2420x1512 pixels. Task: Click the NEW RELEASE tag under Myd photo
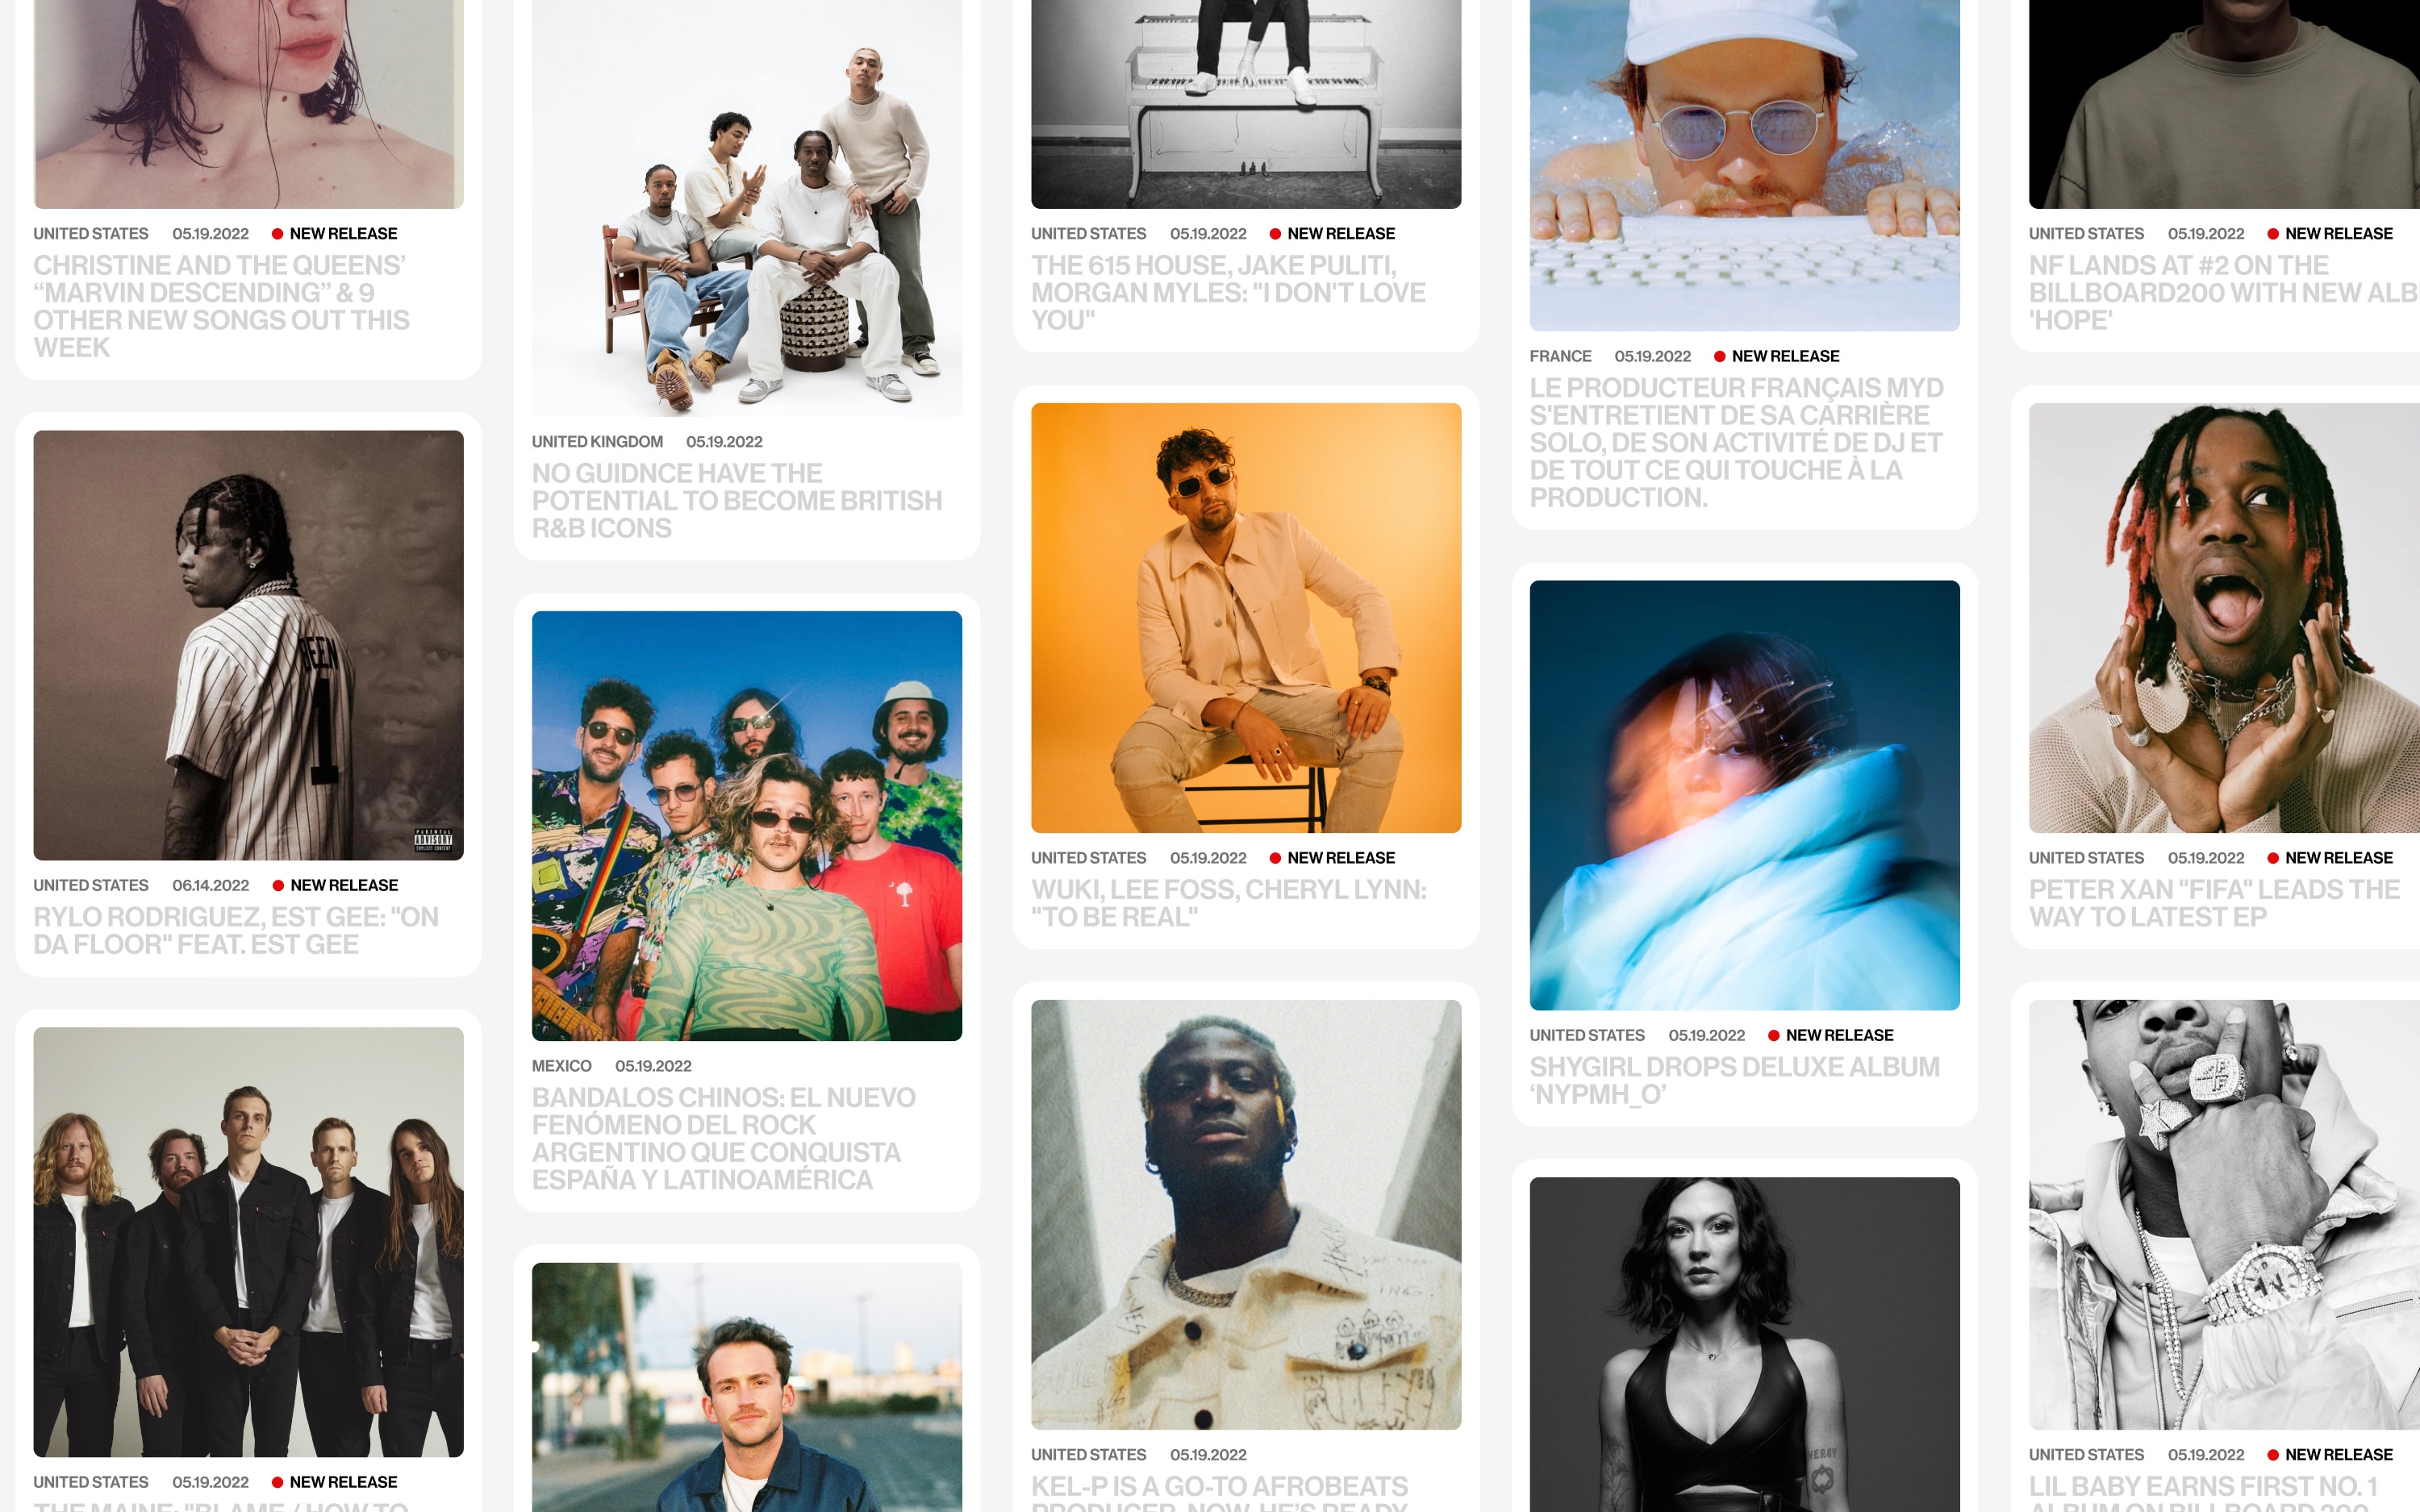point(1777,356)
